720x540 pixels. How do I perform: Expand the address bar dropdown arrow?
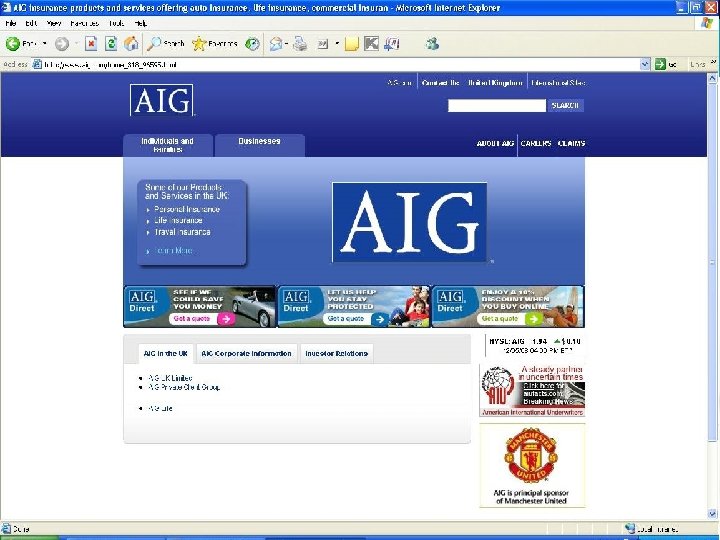pos(645,64)
